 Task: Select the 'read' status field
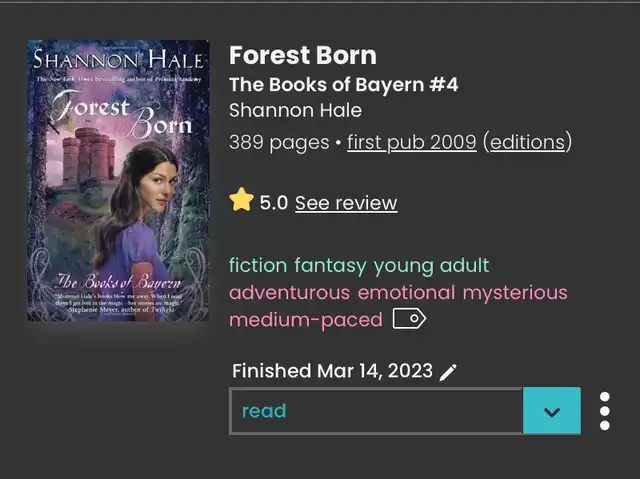376,411
